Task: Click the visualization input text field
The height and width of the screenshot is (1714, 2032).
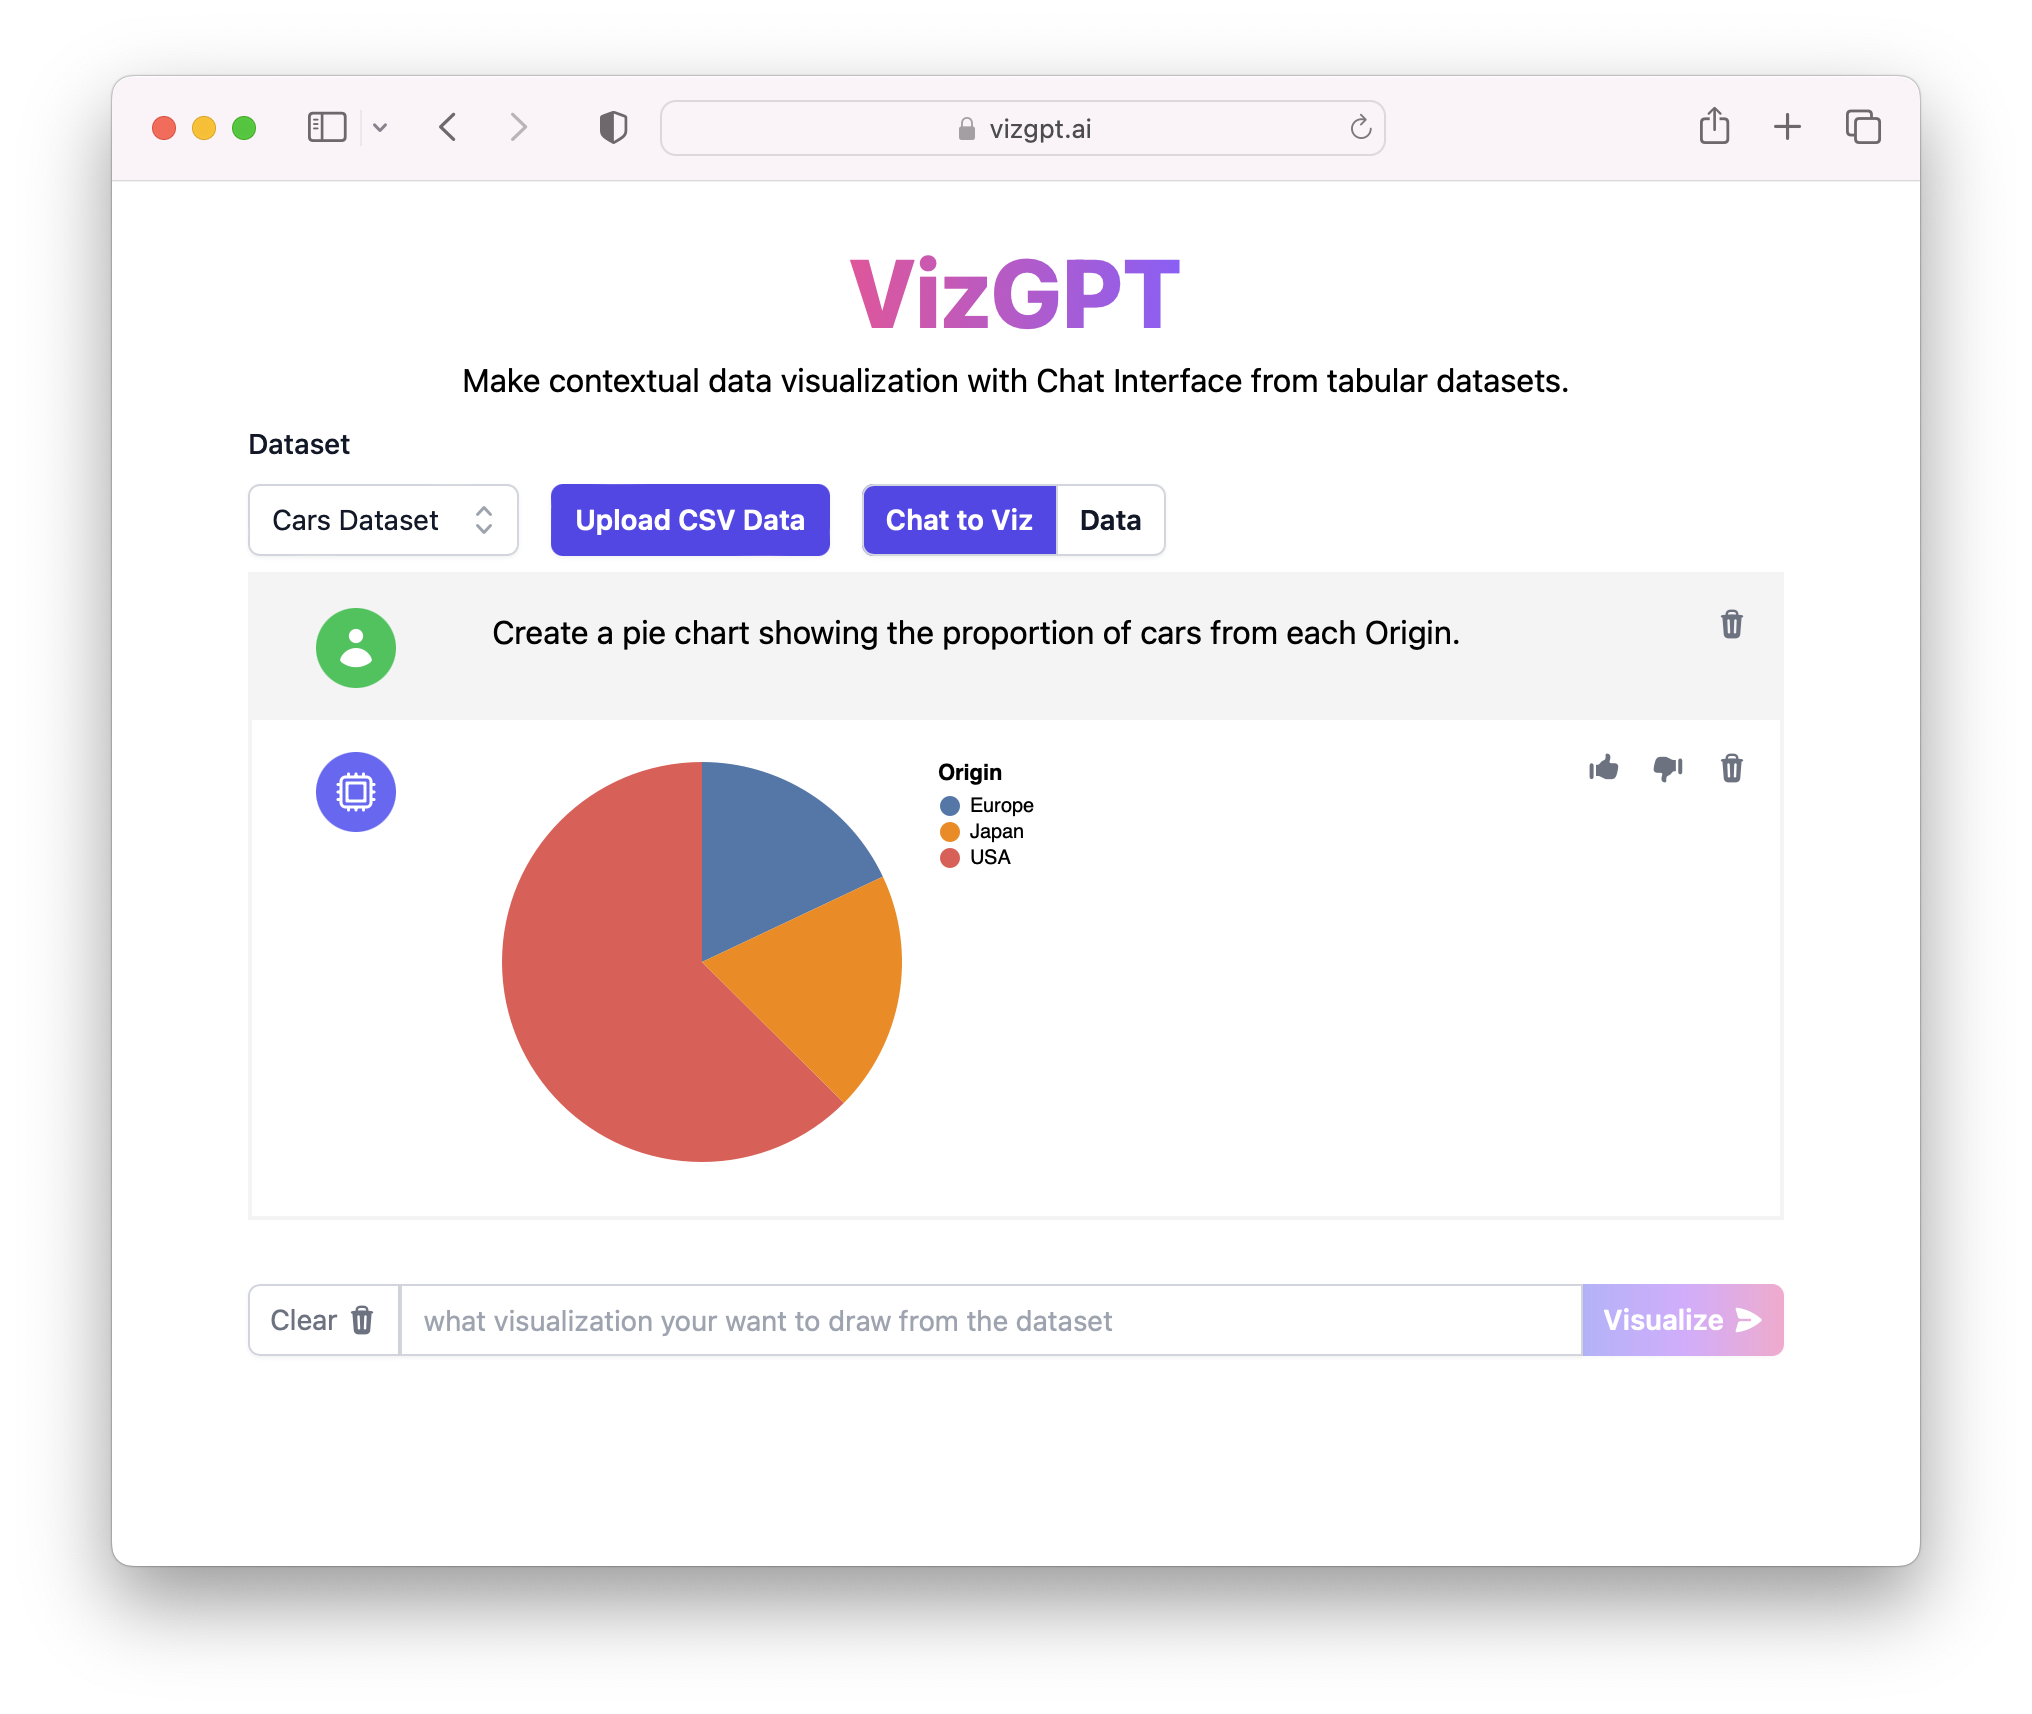Action: [x=990, y=1320]
